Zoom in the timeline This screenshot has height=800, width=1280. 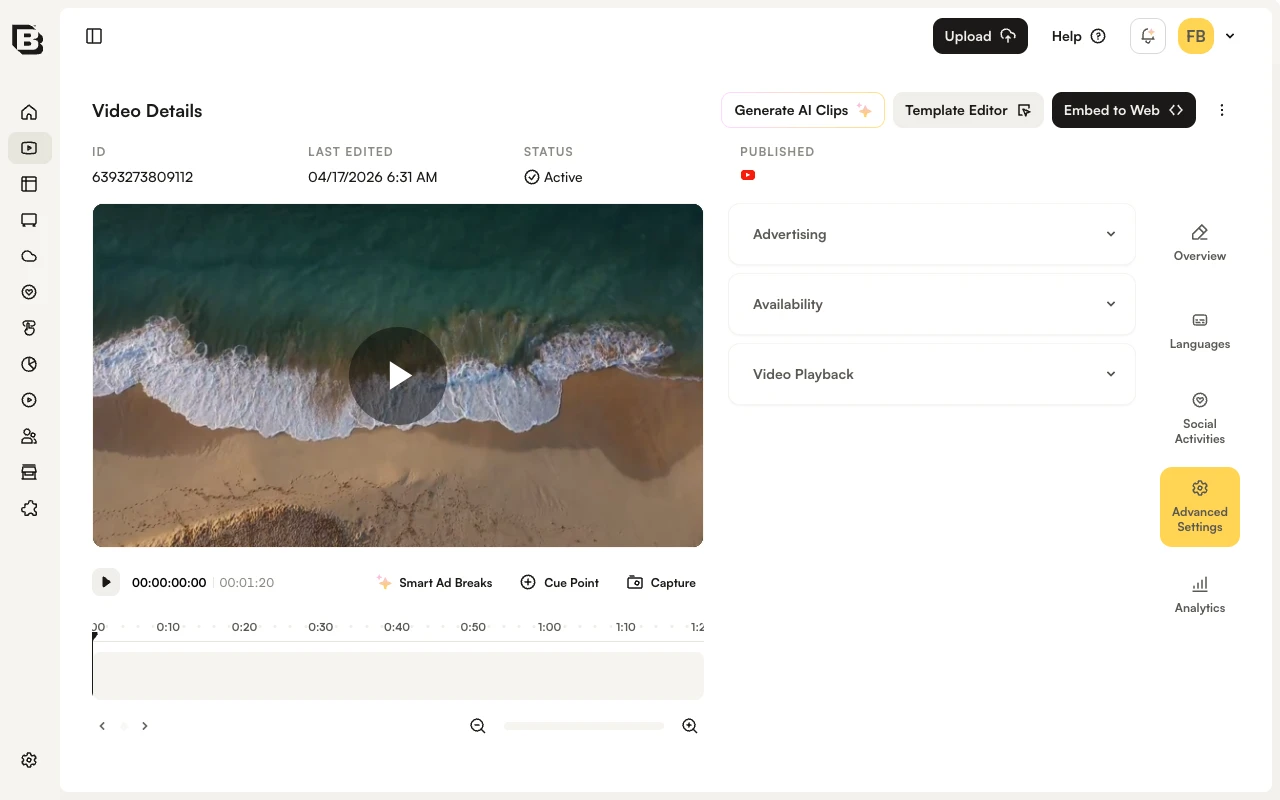[690, 726]
